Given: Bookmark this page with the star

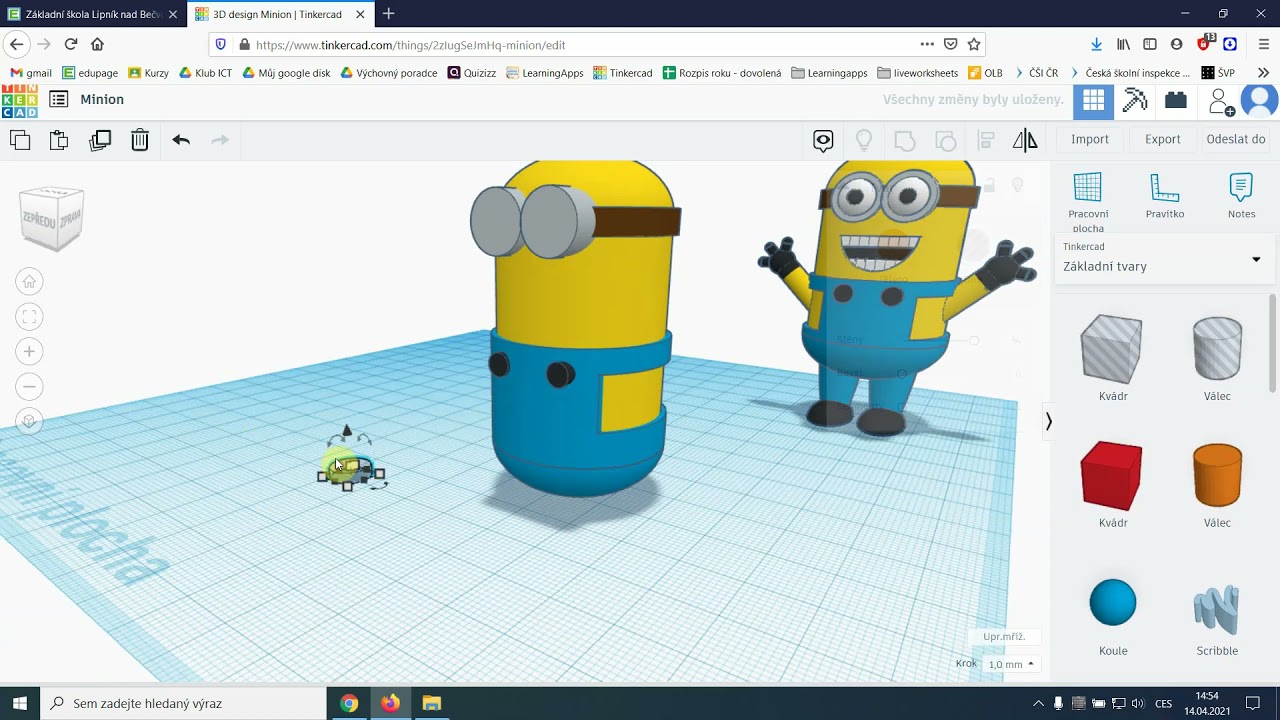Looking at the screenshot, I should click(x=973, y=44).
